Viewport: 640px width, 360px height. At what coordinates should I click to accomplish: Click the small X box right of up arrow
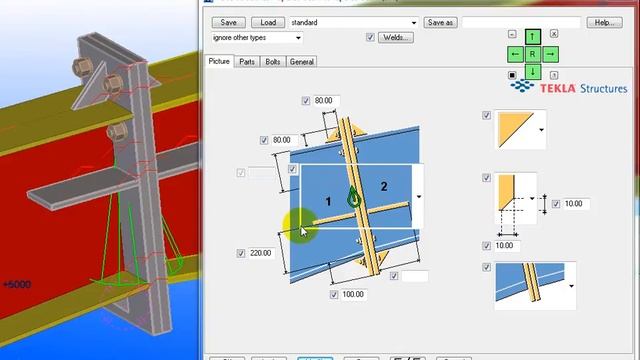pyautogui.click(x=554, y=34)
